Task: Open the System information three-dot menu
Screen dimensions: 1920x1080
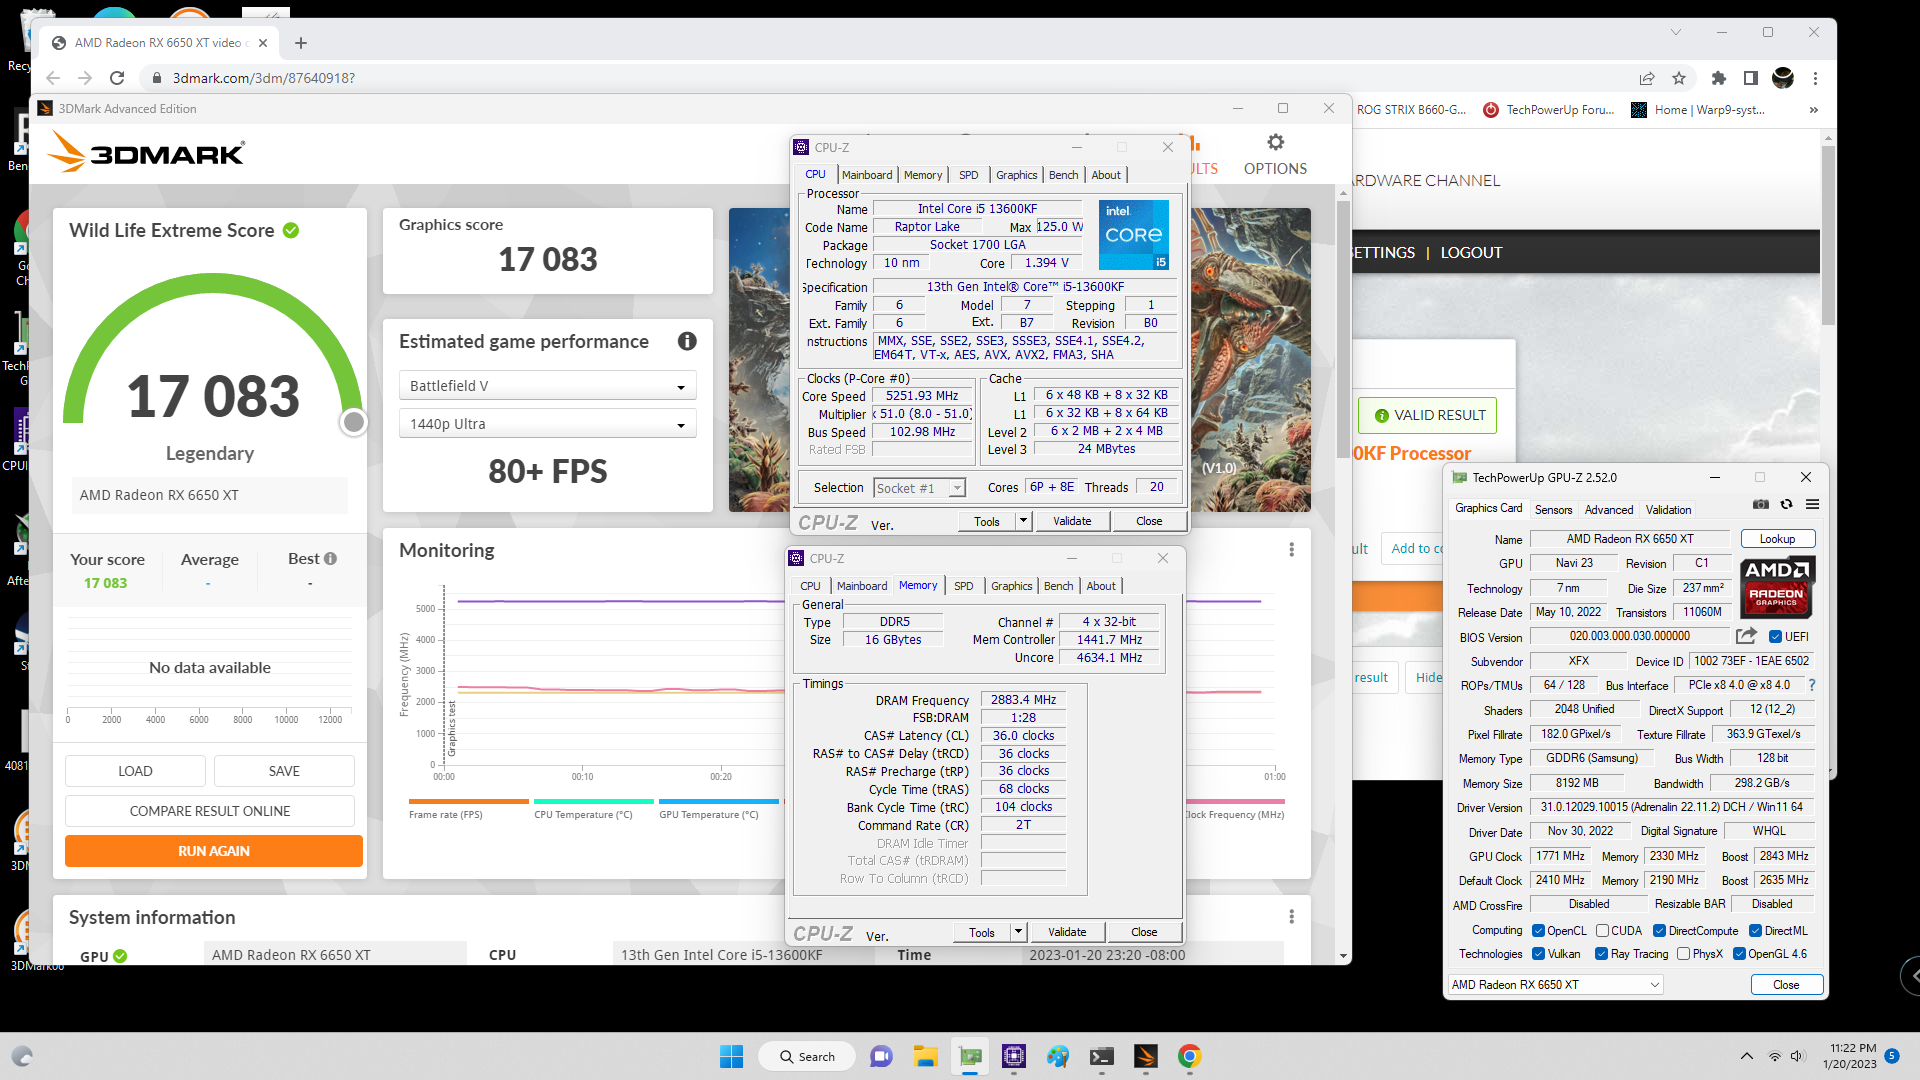Action: [1291, 917]
